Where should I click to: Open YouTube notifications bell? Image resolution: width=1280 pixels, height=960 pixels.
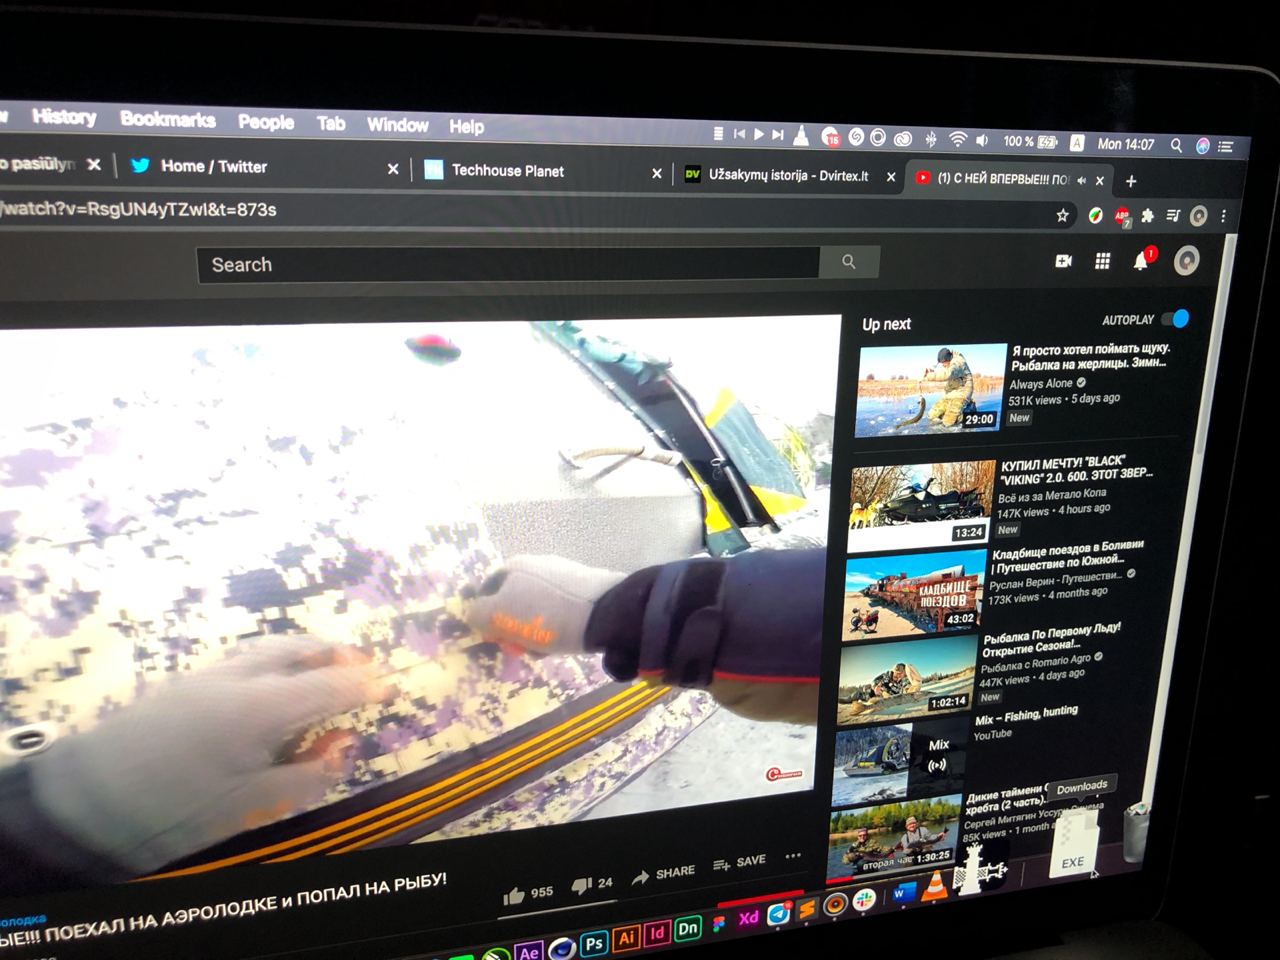pyautogui.click(x=1141, y=261)
